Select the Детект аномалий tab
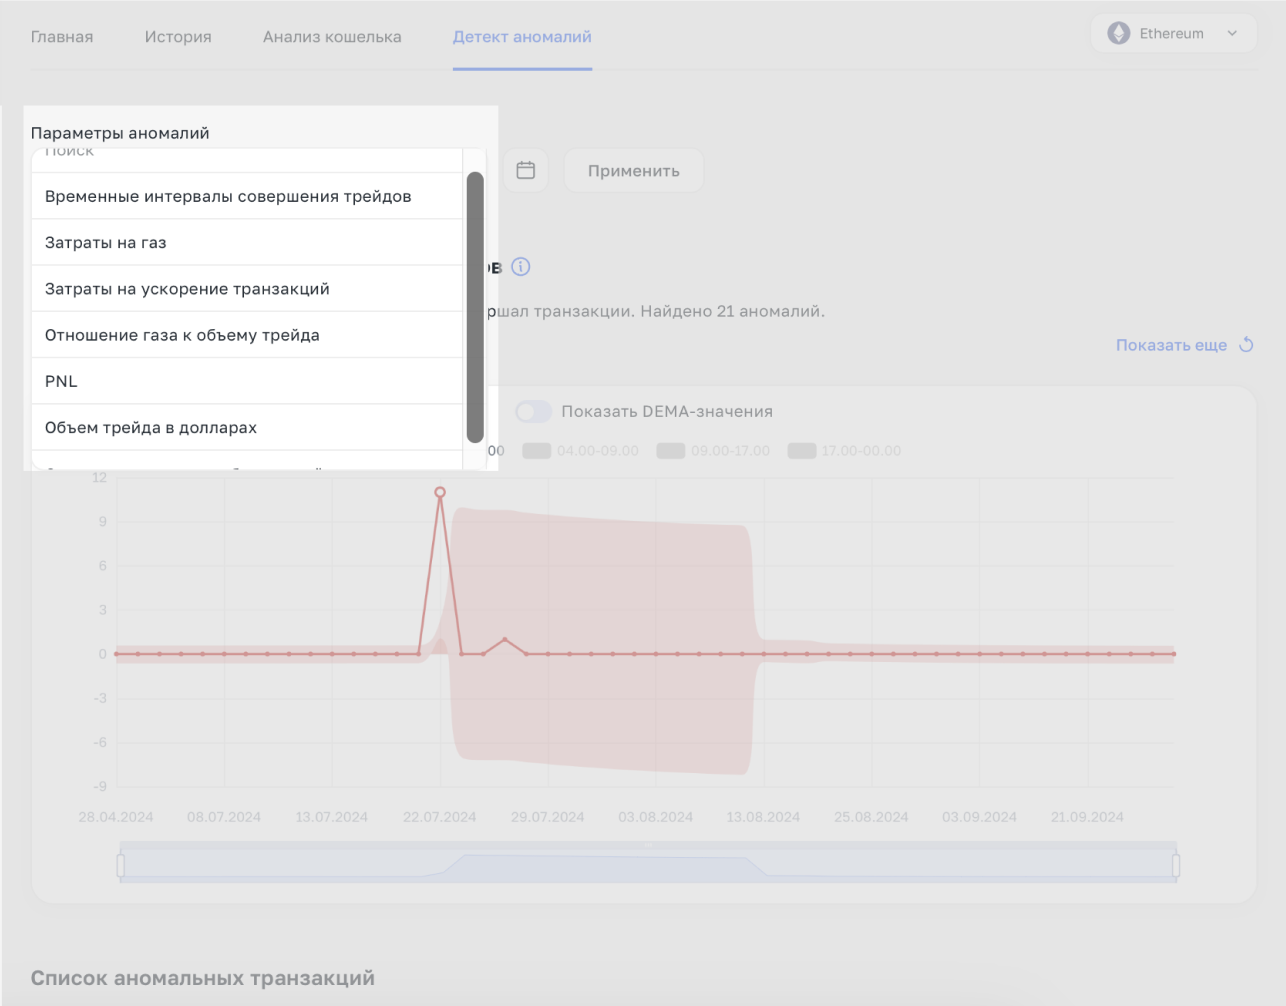The width and height of the screenshot is (1286, 1006). (x=522, y=37)
